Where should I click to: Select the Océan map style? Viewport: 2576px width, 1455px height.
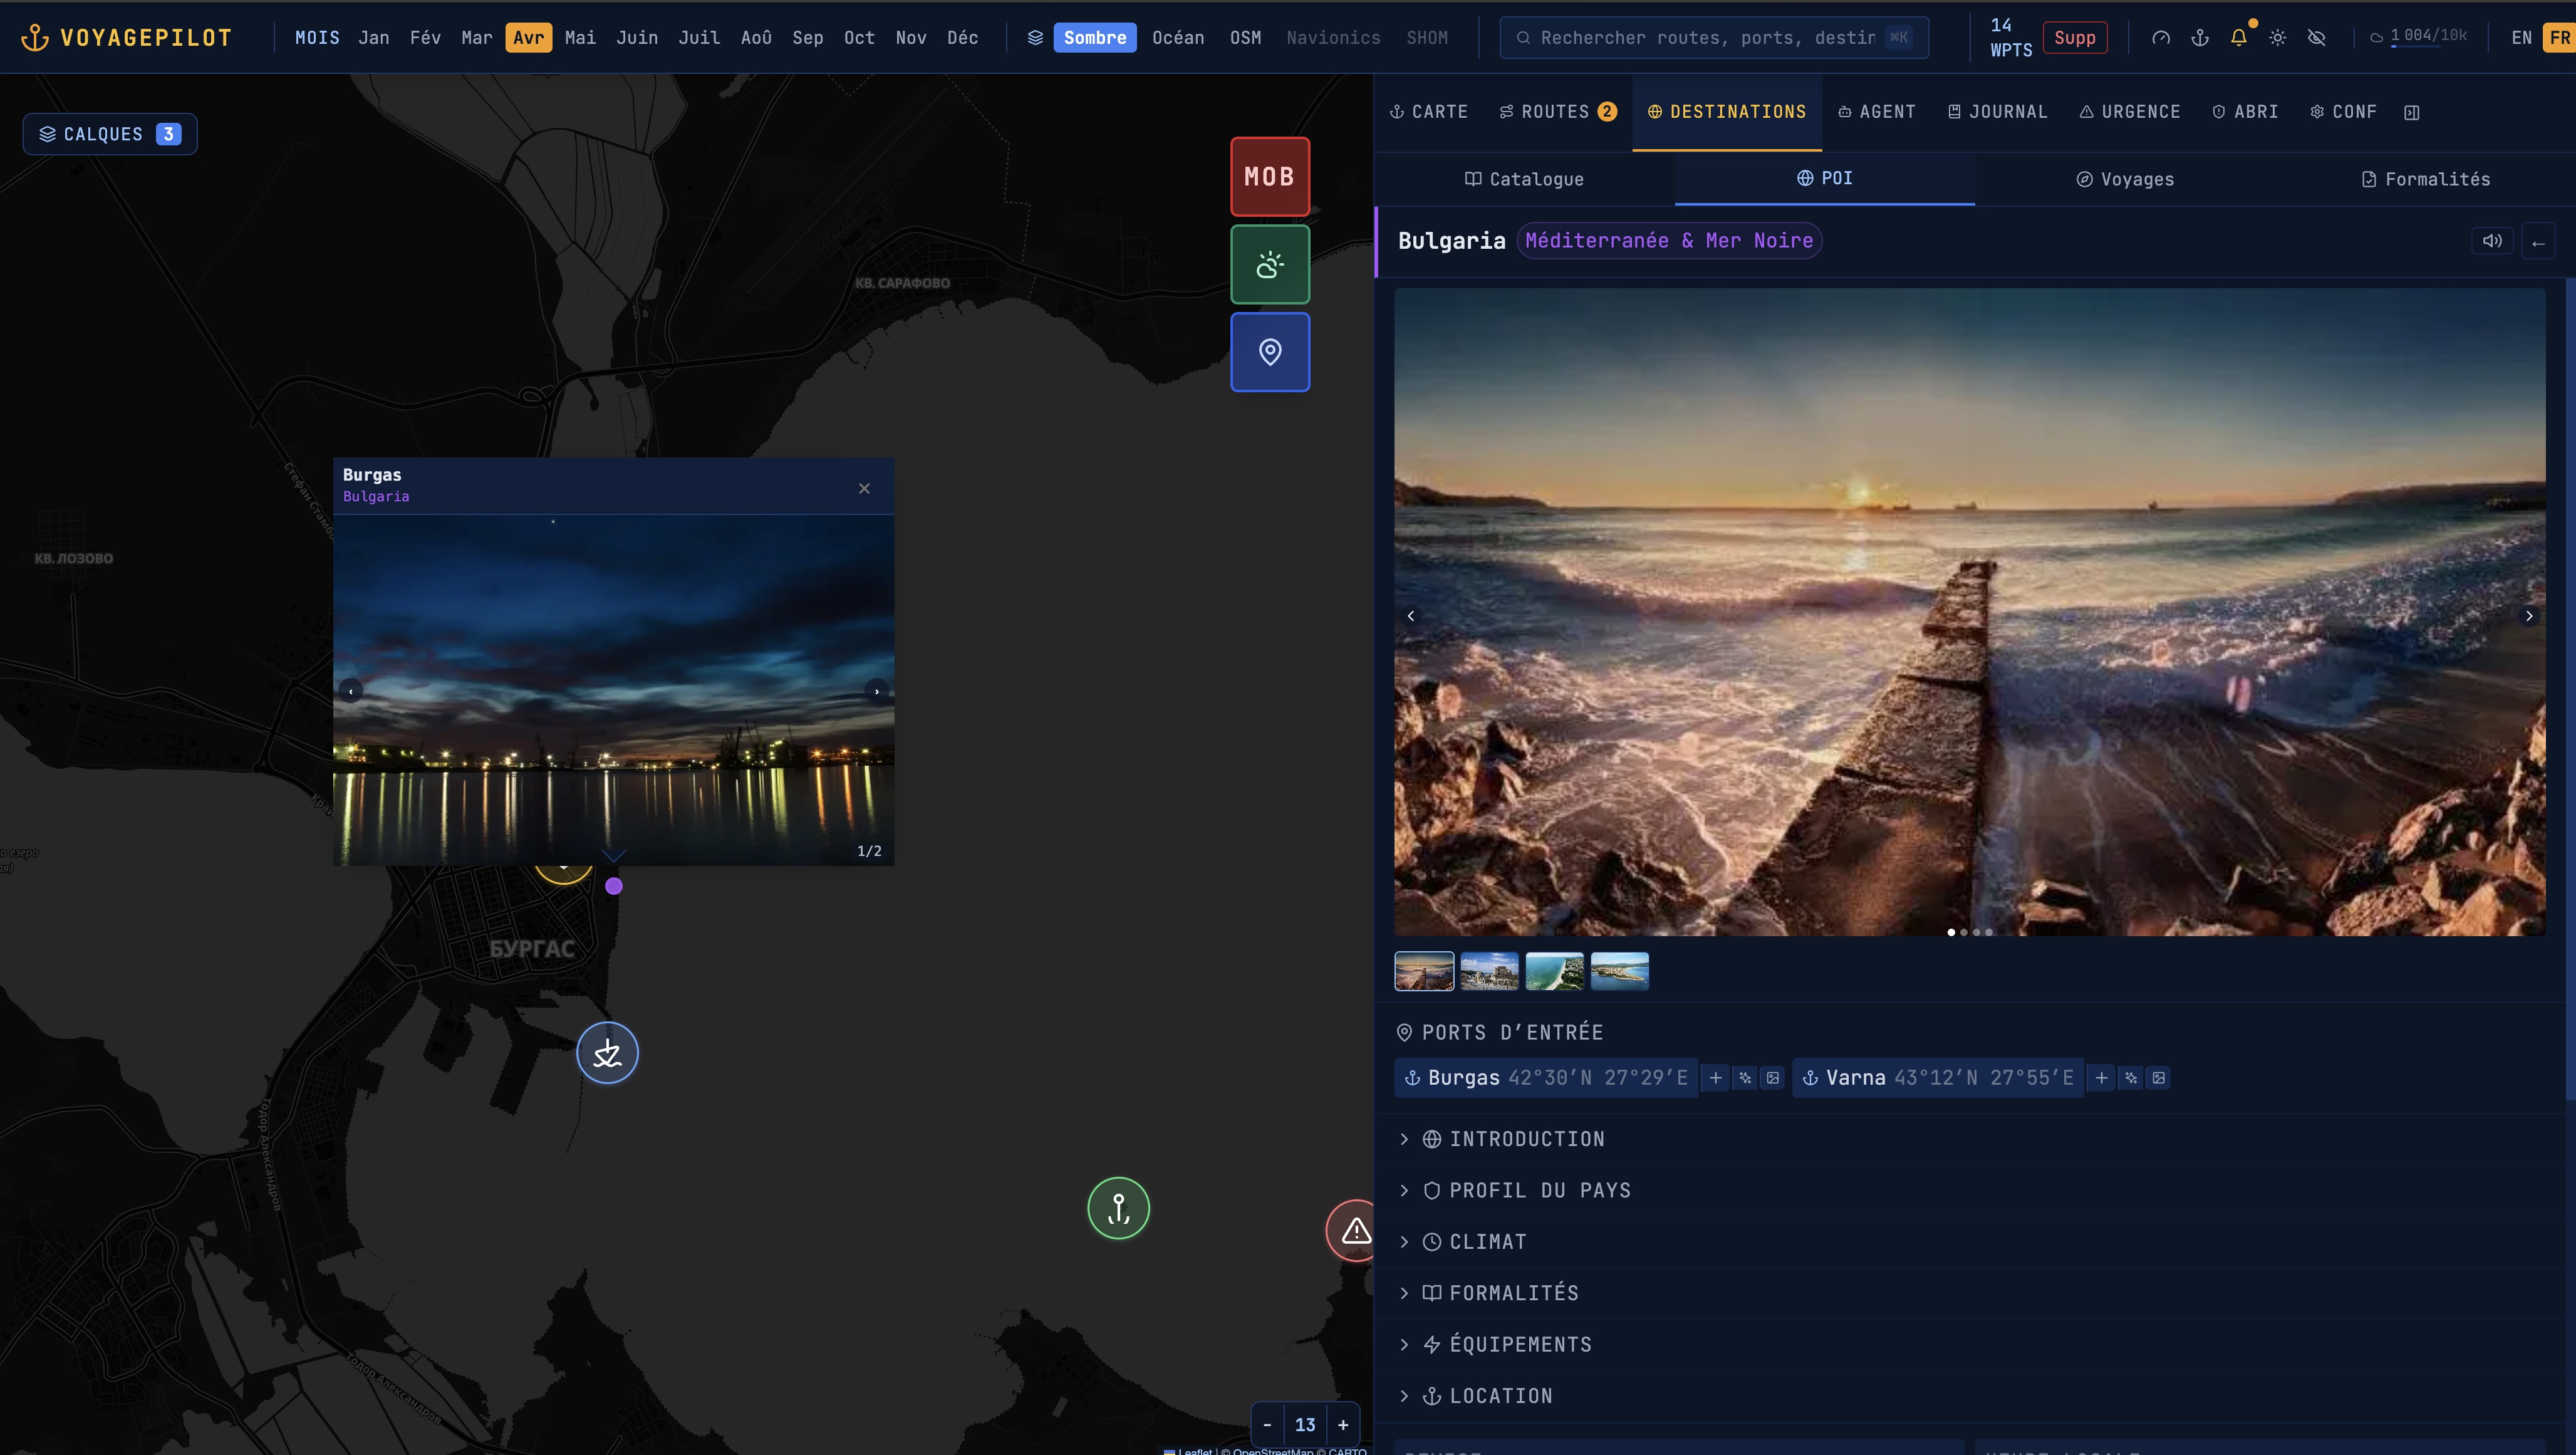point(1177,38)
